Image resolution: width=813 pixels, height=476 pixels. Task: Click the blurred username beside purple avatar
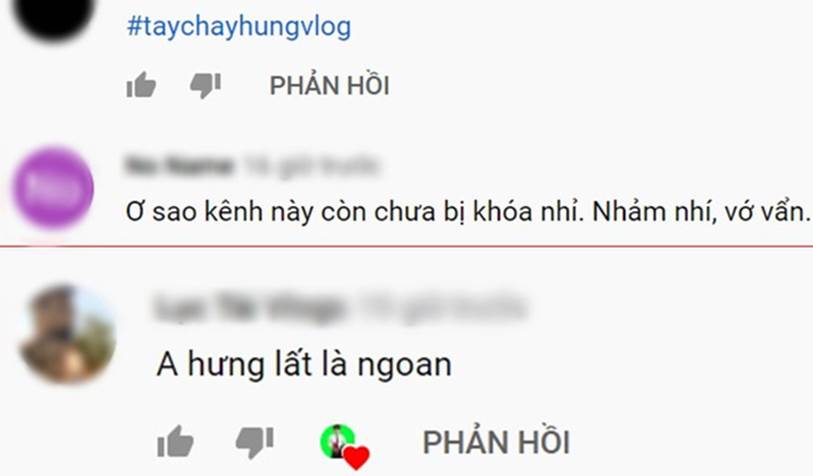(x=179, y=166)
